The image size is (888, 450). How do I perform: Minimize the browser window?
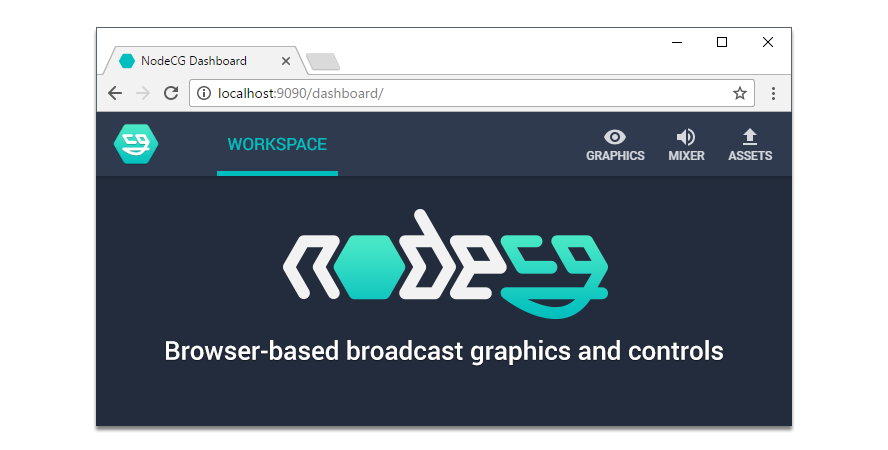pos(677,42)
